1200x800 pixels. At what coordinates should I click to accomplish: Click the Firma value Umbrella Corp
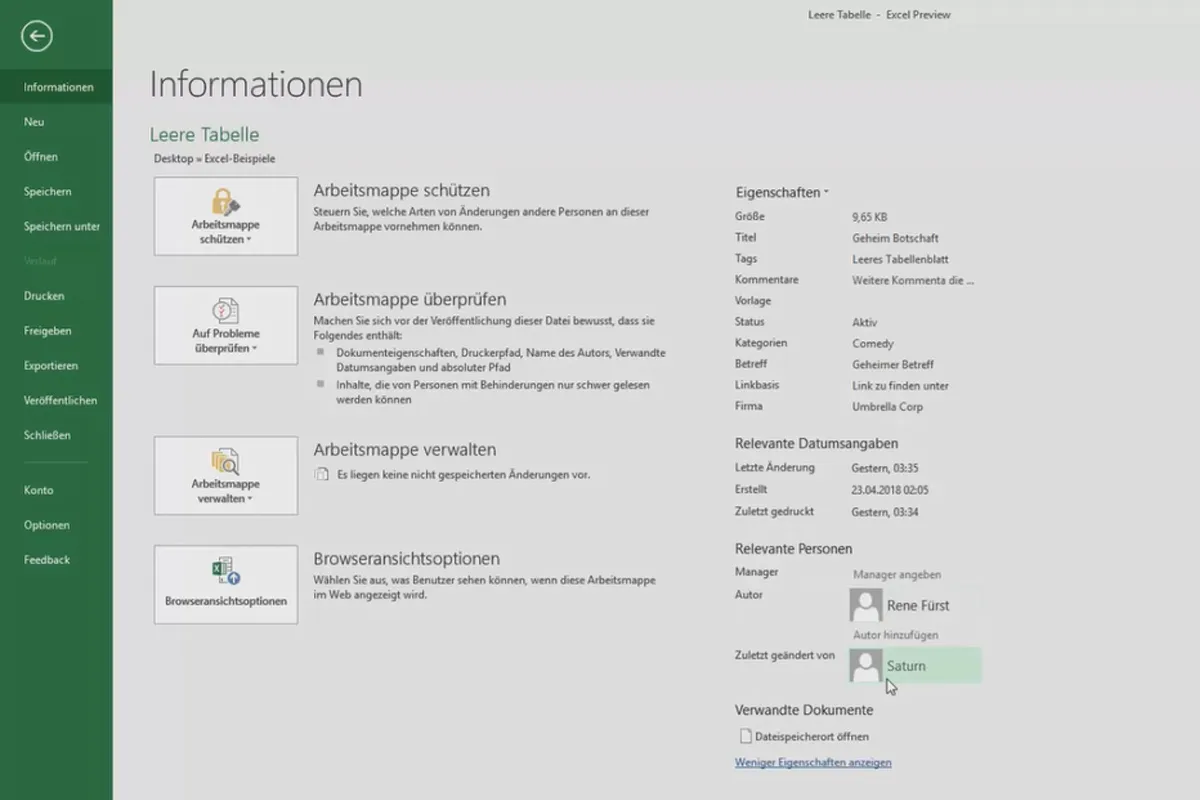(x=887, y=407)
